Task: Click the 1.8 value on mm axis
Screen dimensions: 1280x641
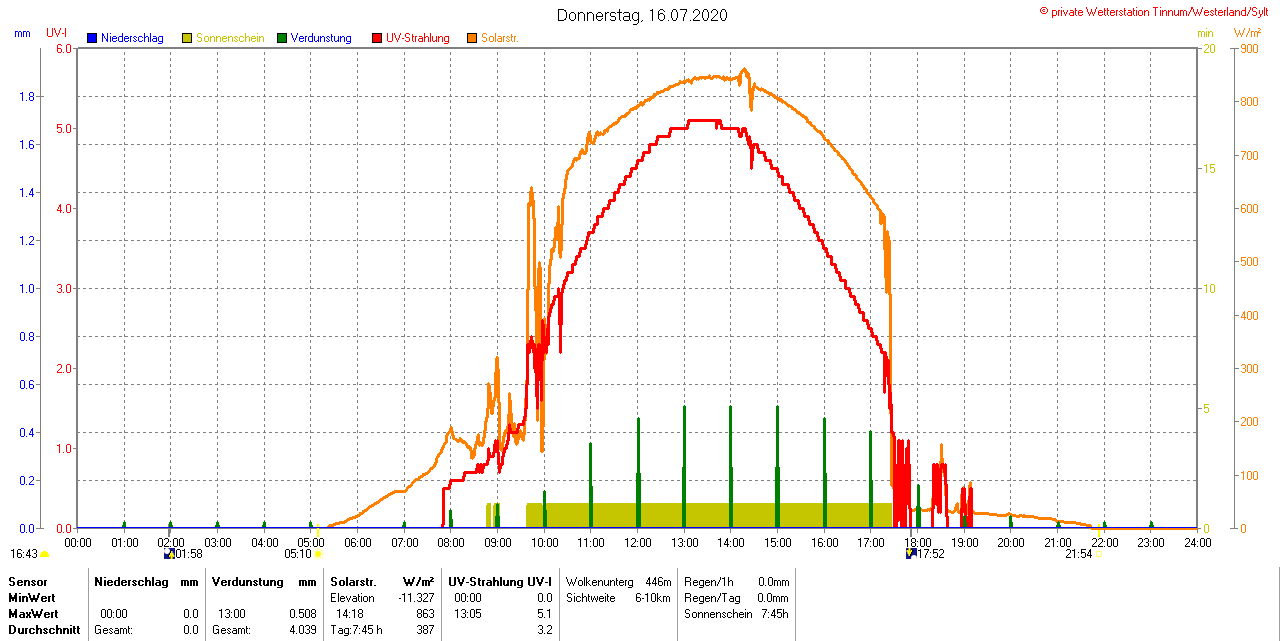Action: (x=27, y=97)
